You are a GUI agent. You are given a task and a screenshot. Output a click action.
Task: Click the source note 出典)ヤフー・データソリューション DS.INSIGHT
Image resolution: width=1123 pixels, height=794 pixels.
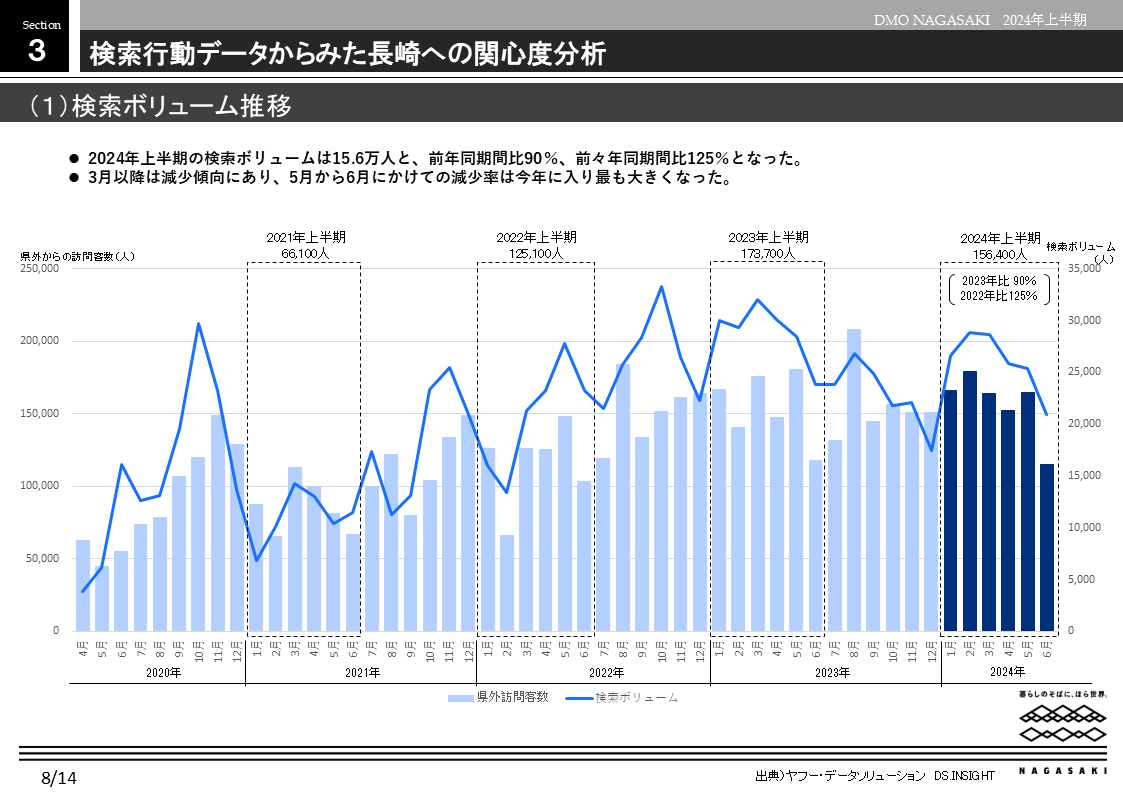tap(874, 776)
